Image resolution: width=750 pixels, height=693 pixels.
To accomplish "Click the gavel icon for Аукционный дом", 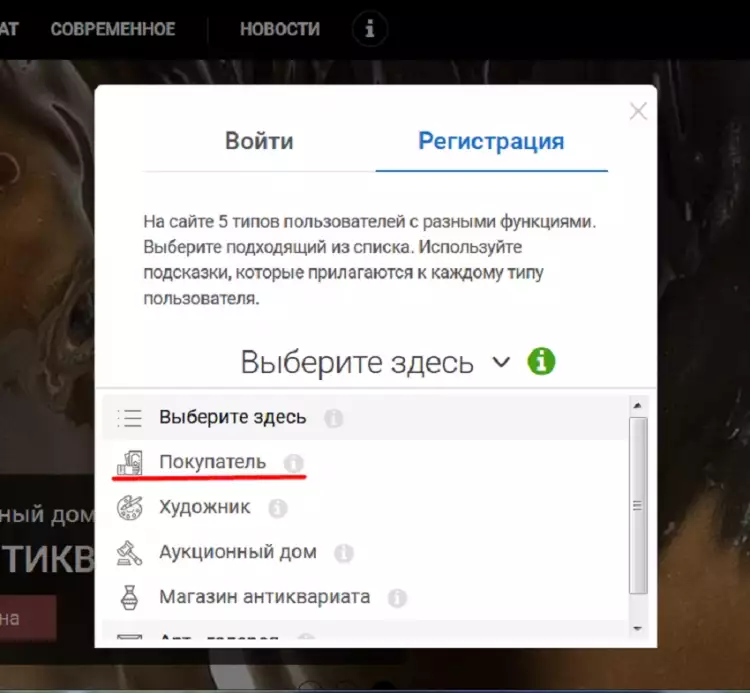I will point(130,553).
